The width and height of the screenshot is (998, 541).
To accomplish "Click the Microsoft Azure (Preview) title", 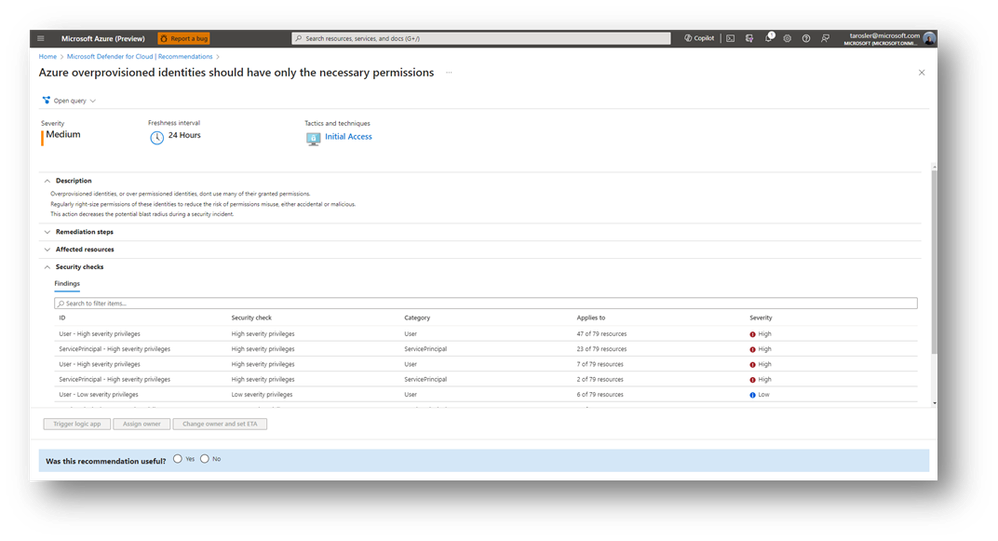I will pos(103,39).
